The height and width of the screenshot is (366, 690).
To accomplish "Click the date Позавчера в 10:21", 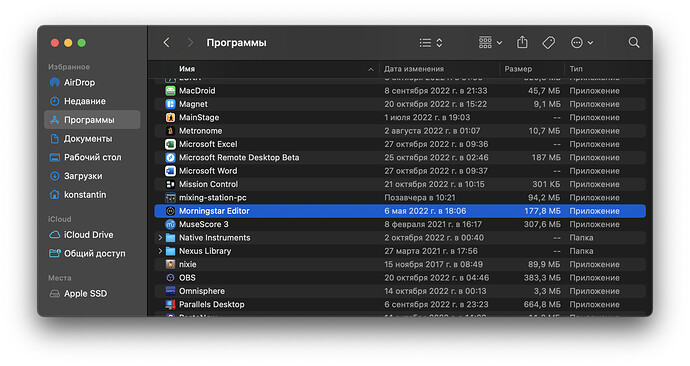I will 420,198.
